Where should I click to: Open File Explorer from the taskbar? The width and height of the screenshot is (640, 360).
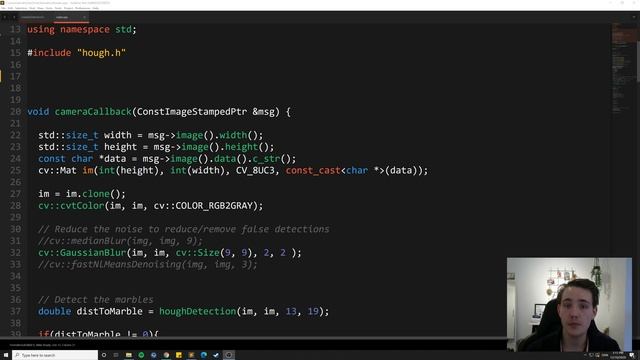click(129, 355)
